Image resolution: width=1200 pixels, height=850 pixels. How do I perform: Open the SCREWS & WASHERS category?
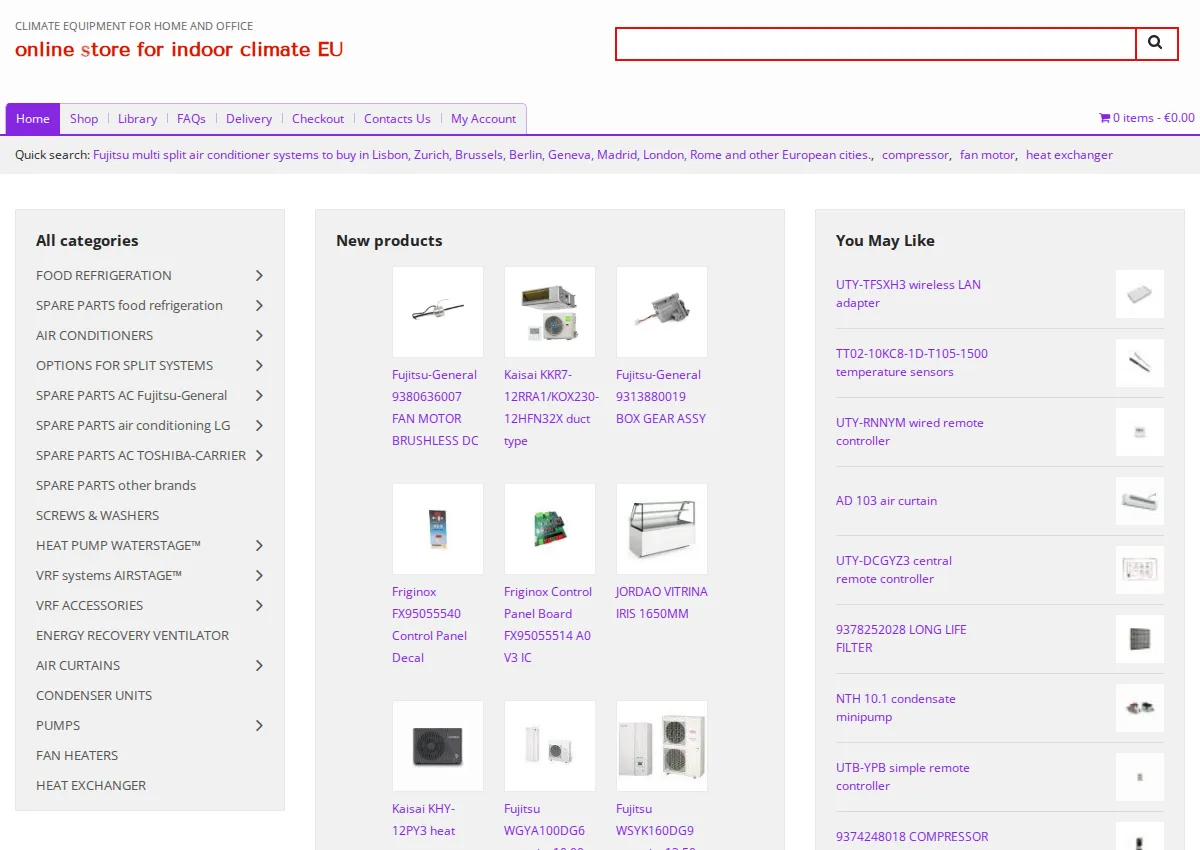pos(98,515)
